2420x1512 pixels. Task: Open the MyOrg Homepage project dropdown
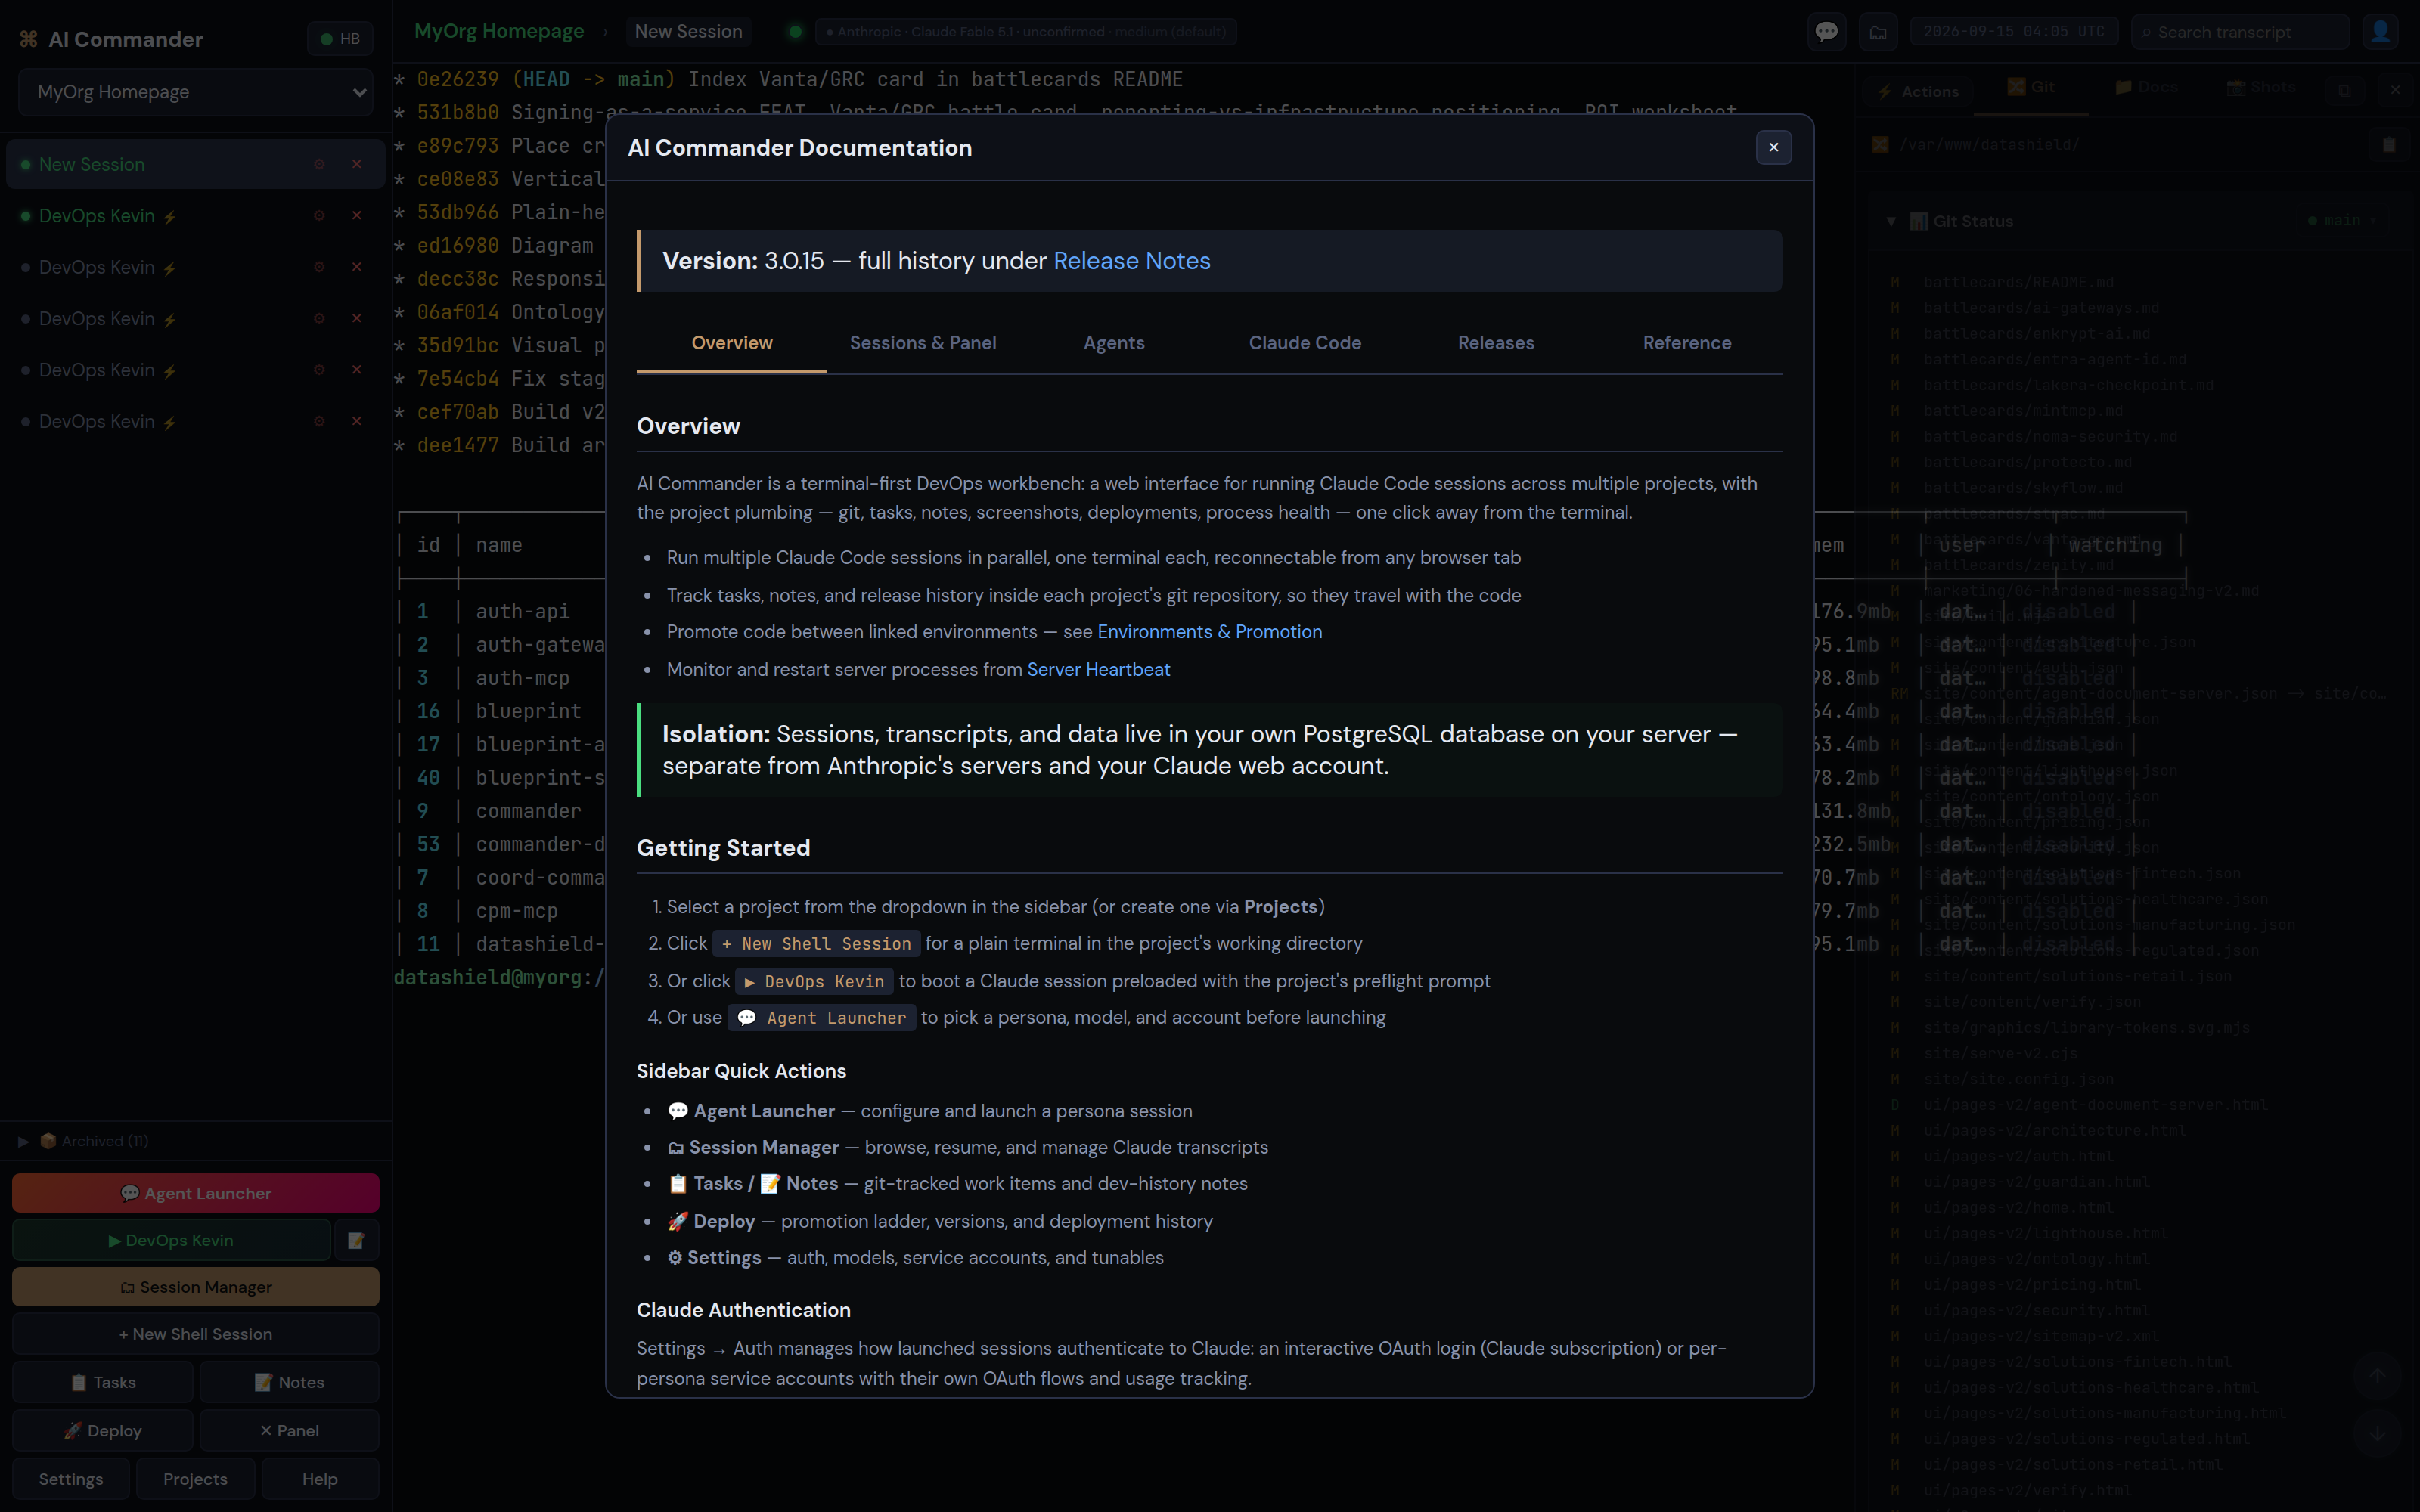pyautogui.click(x=195, y=92)
